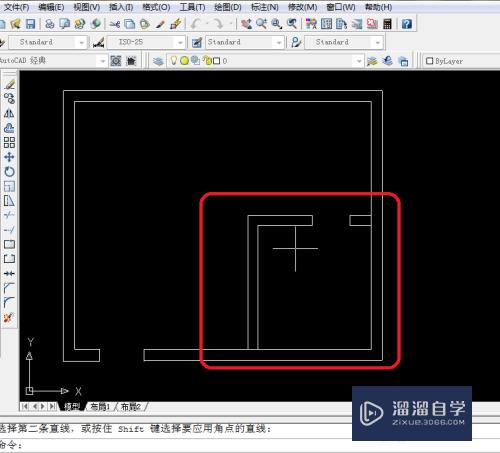Click the Open file icon

coord(16,24)
